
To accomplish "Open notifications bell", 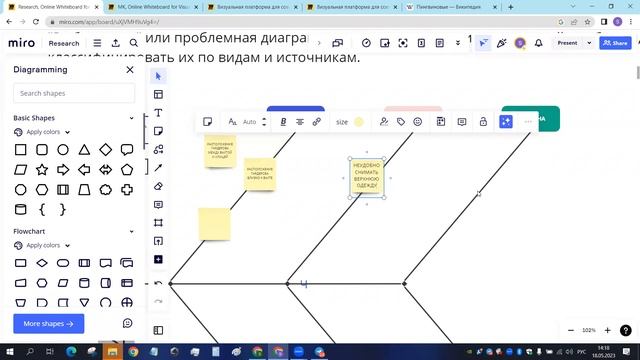I will click(x=539, y=43).
